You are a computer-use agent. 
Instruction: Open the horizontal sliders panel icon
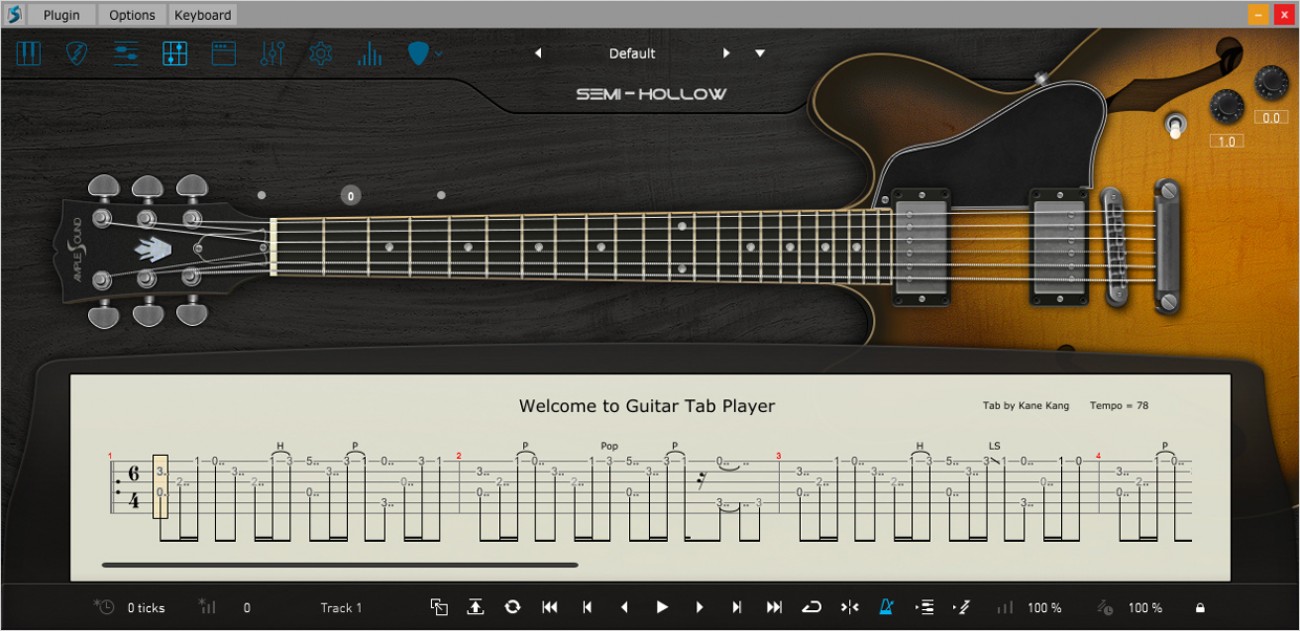126,54
